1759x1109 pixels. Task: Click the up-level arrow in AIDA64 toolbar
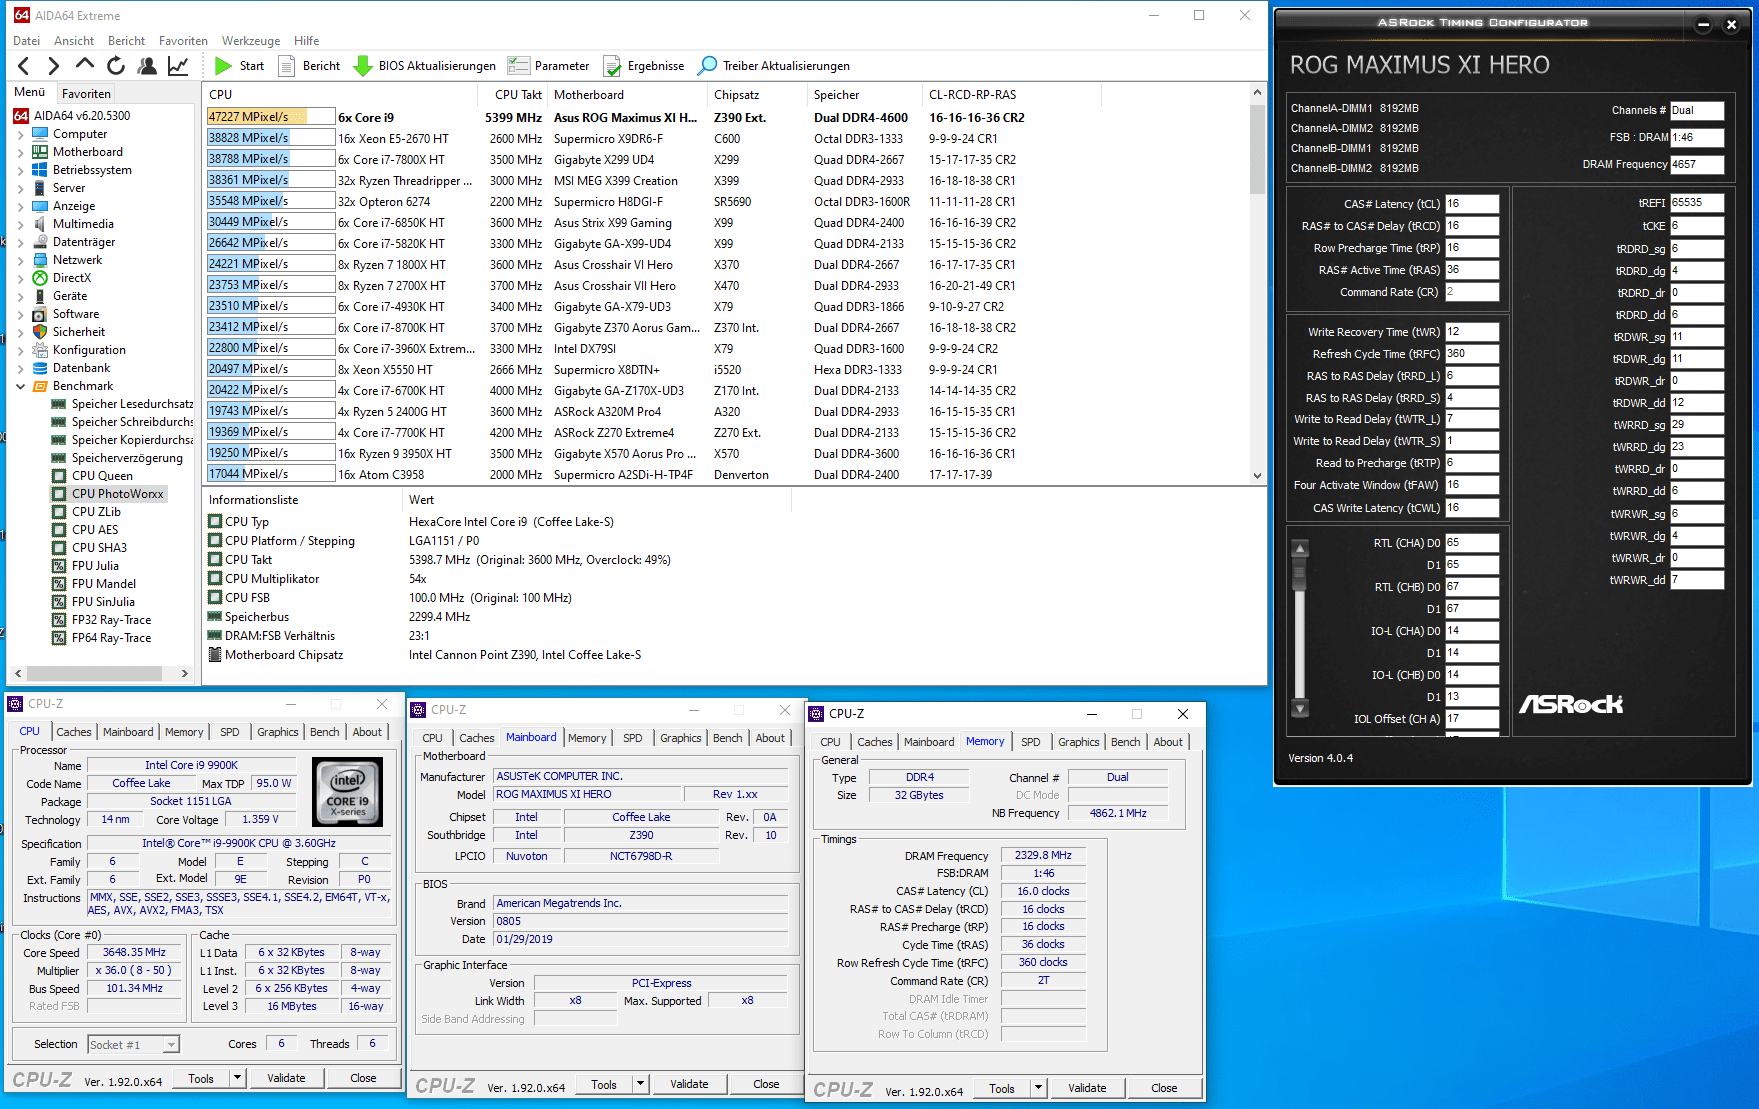(85, 66)
